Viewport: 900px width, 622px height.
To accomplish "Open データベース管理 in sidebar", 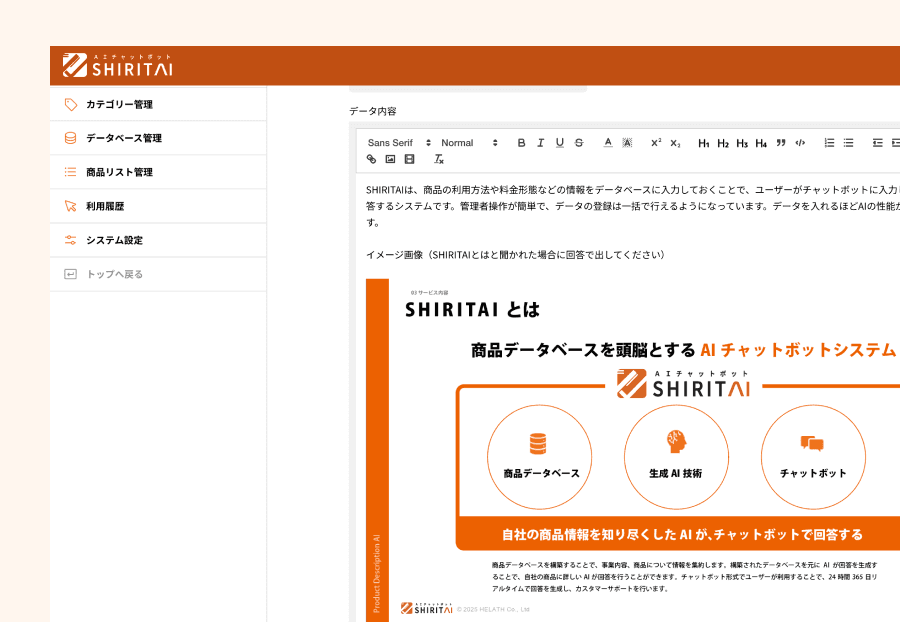I will [x=158, y=138].
